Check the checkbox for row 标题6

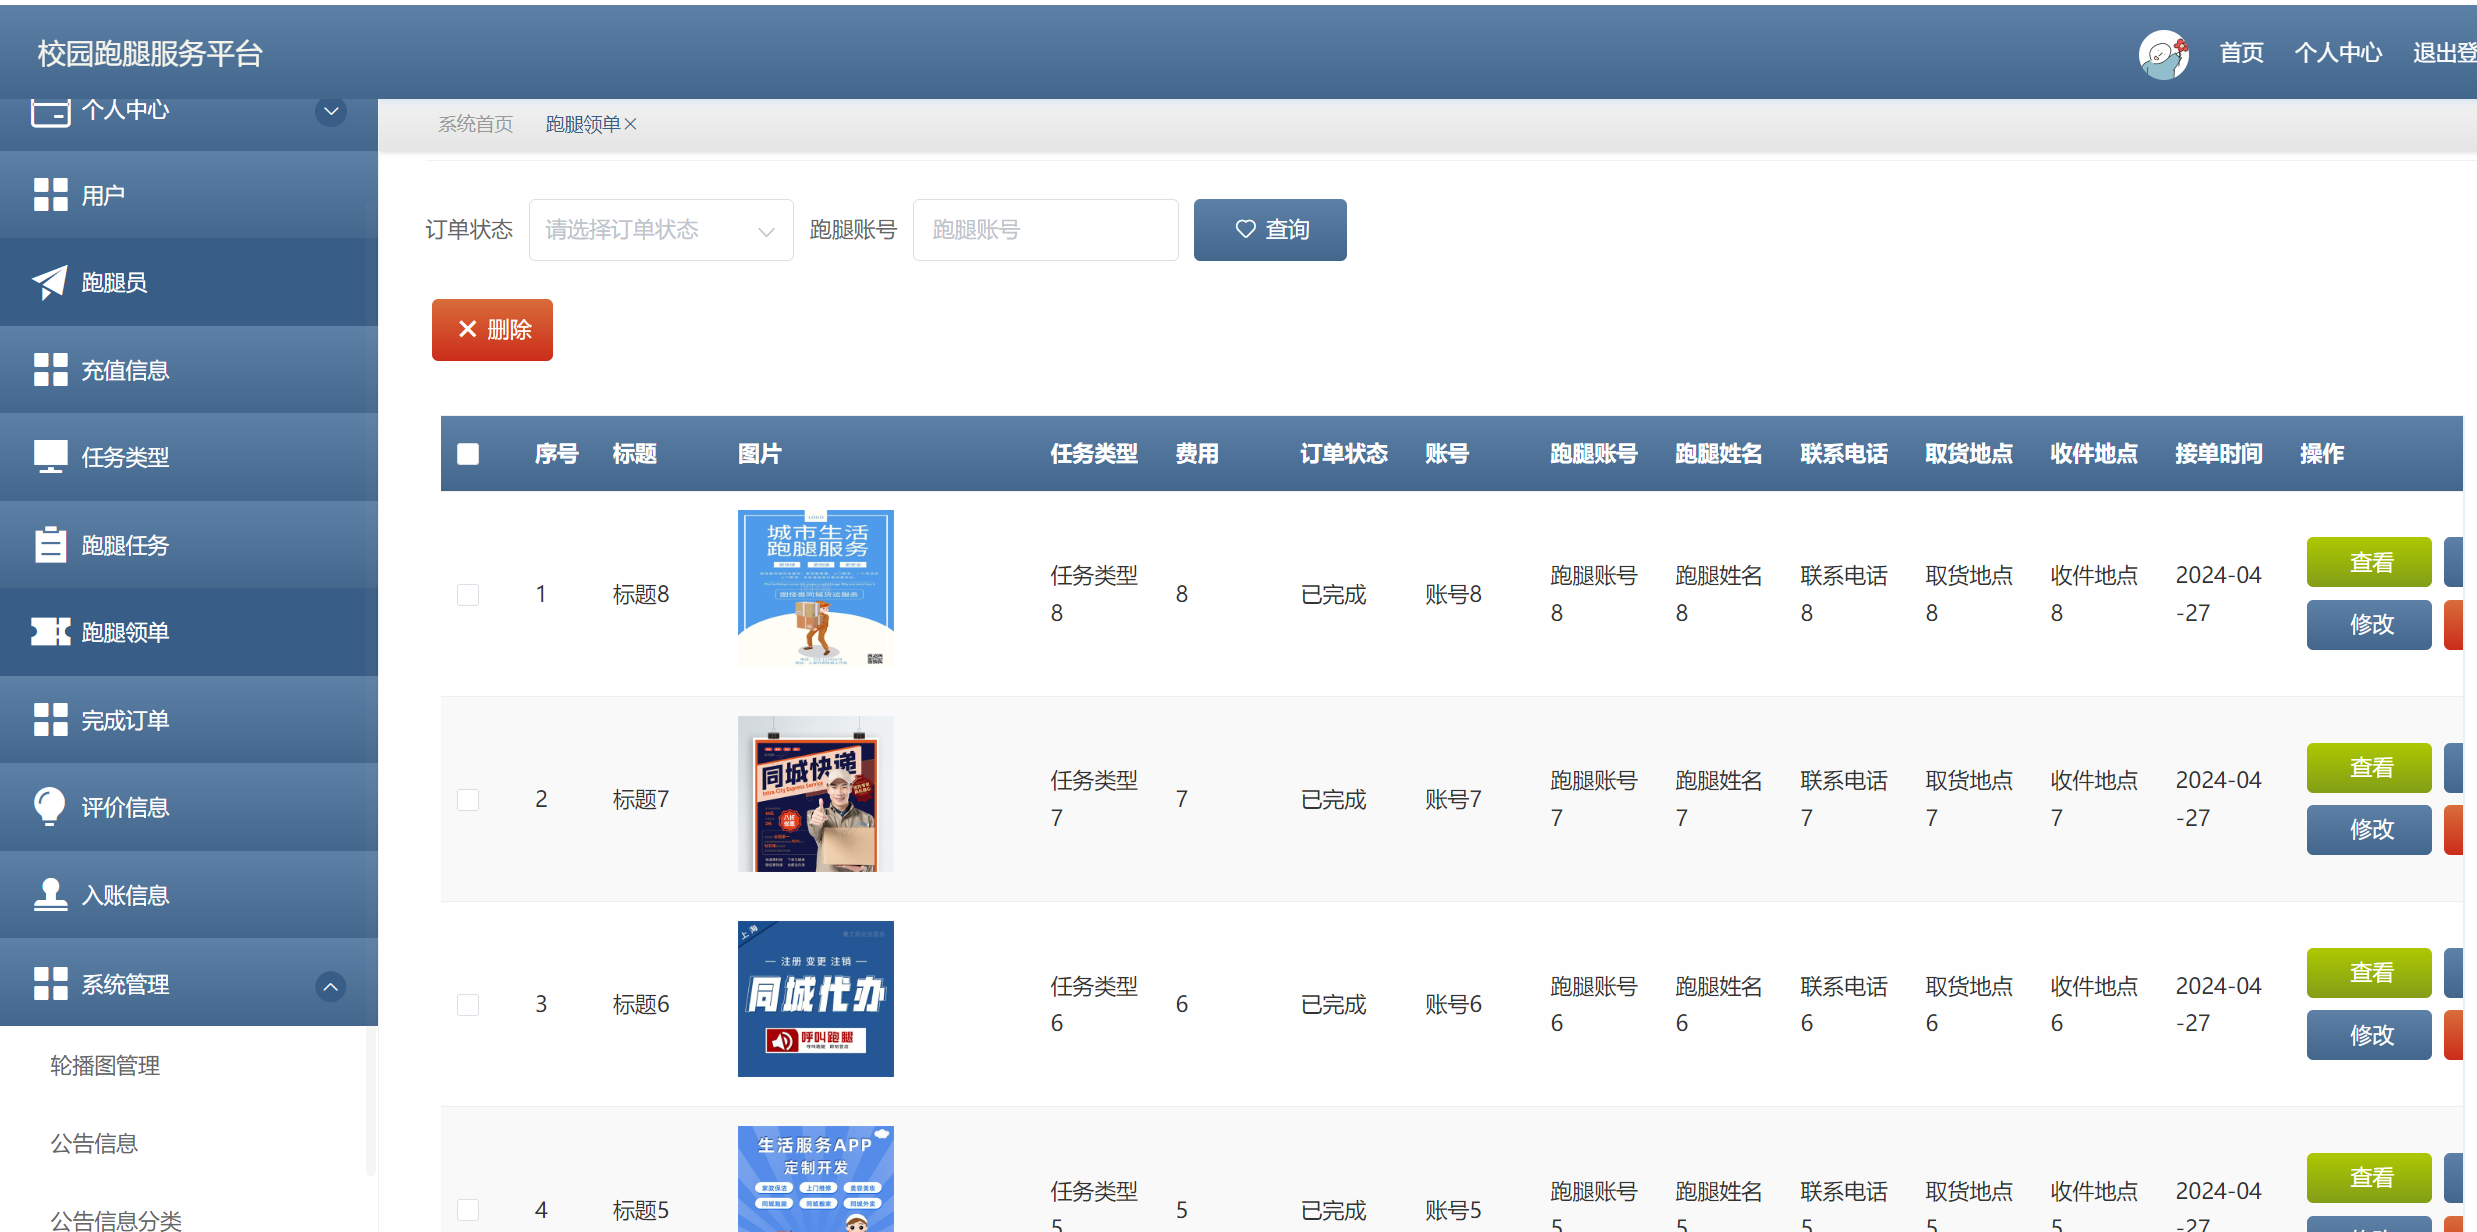tap(468, 1004)
